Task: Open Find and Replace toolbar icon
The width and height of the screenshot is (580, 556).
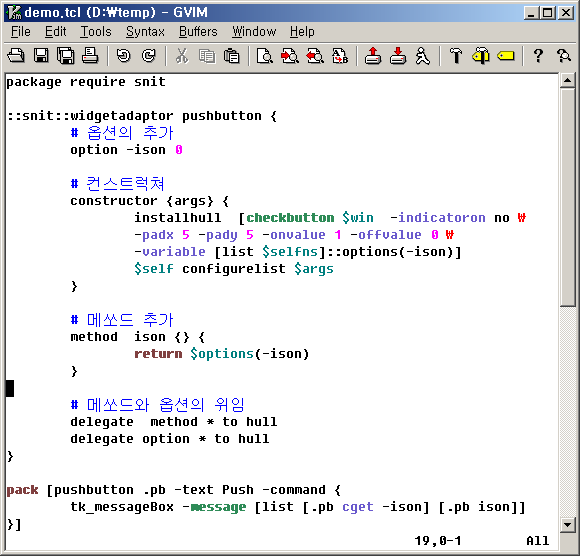Action: (340, 56)
